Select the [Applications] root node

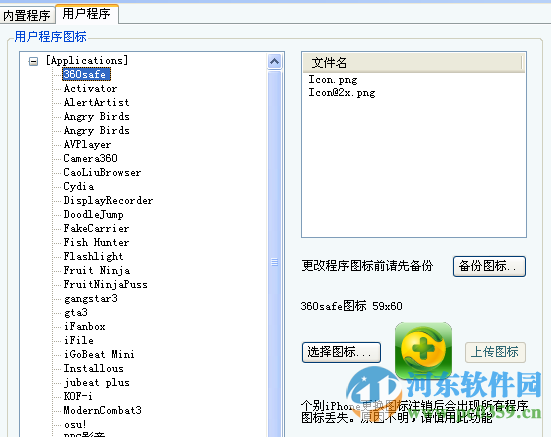click(x=87, y=60)
